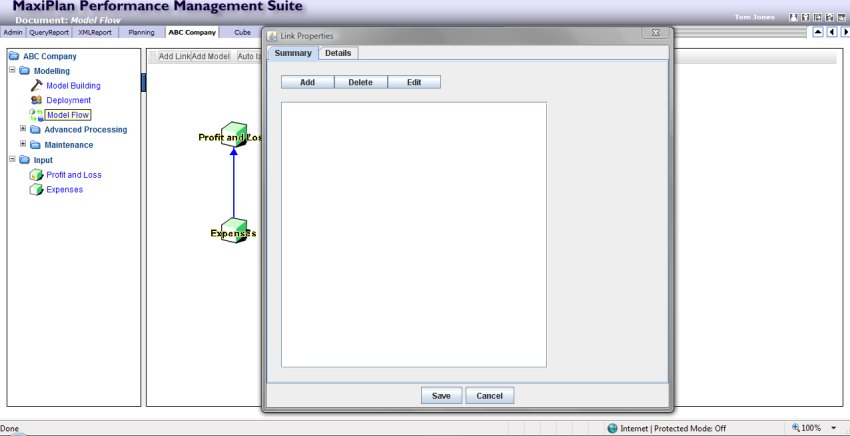Click the Expenses cube icon in the sidebar
This screenshot has width=850, height=436.
click(36, 190)
